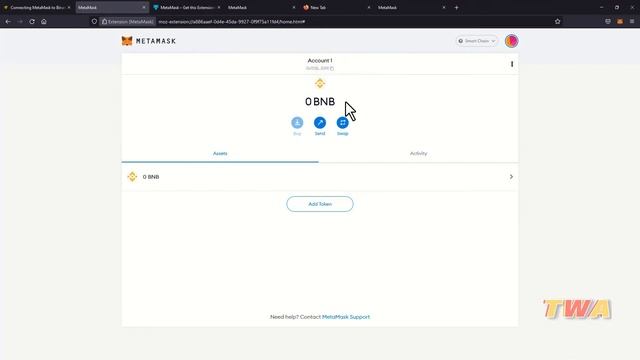Click the Send arrow icon

tap(320, 122)
